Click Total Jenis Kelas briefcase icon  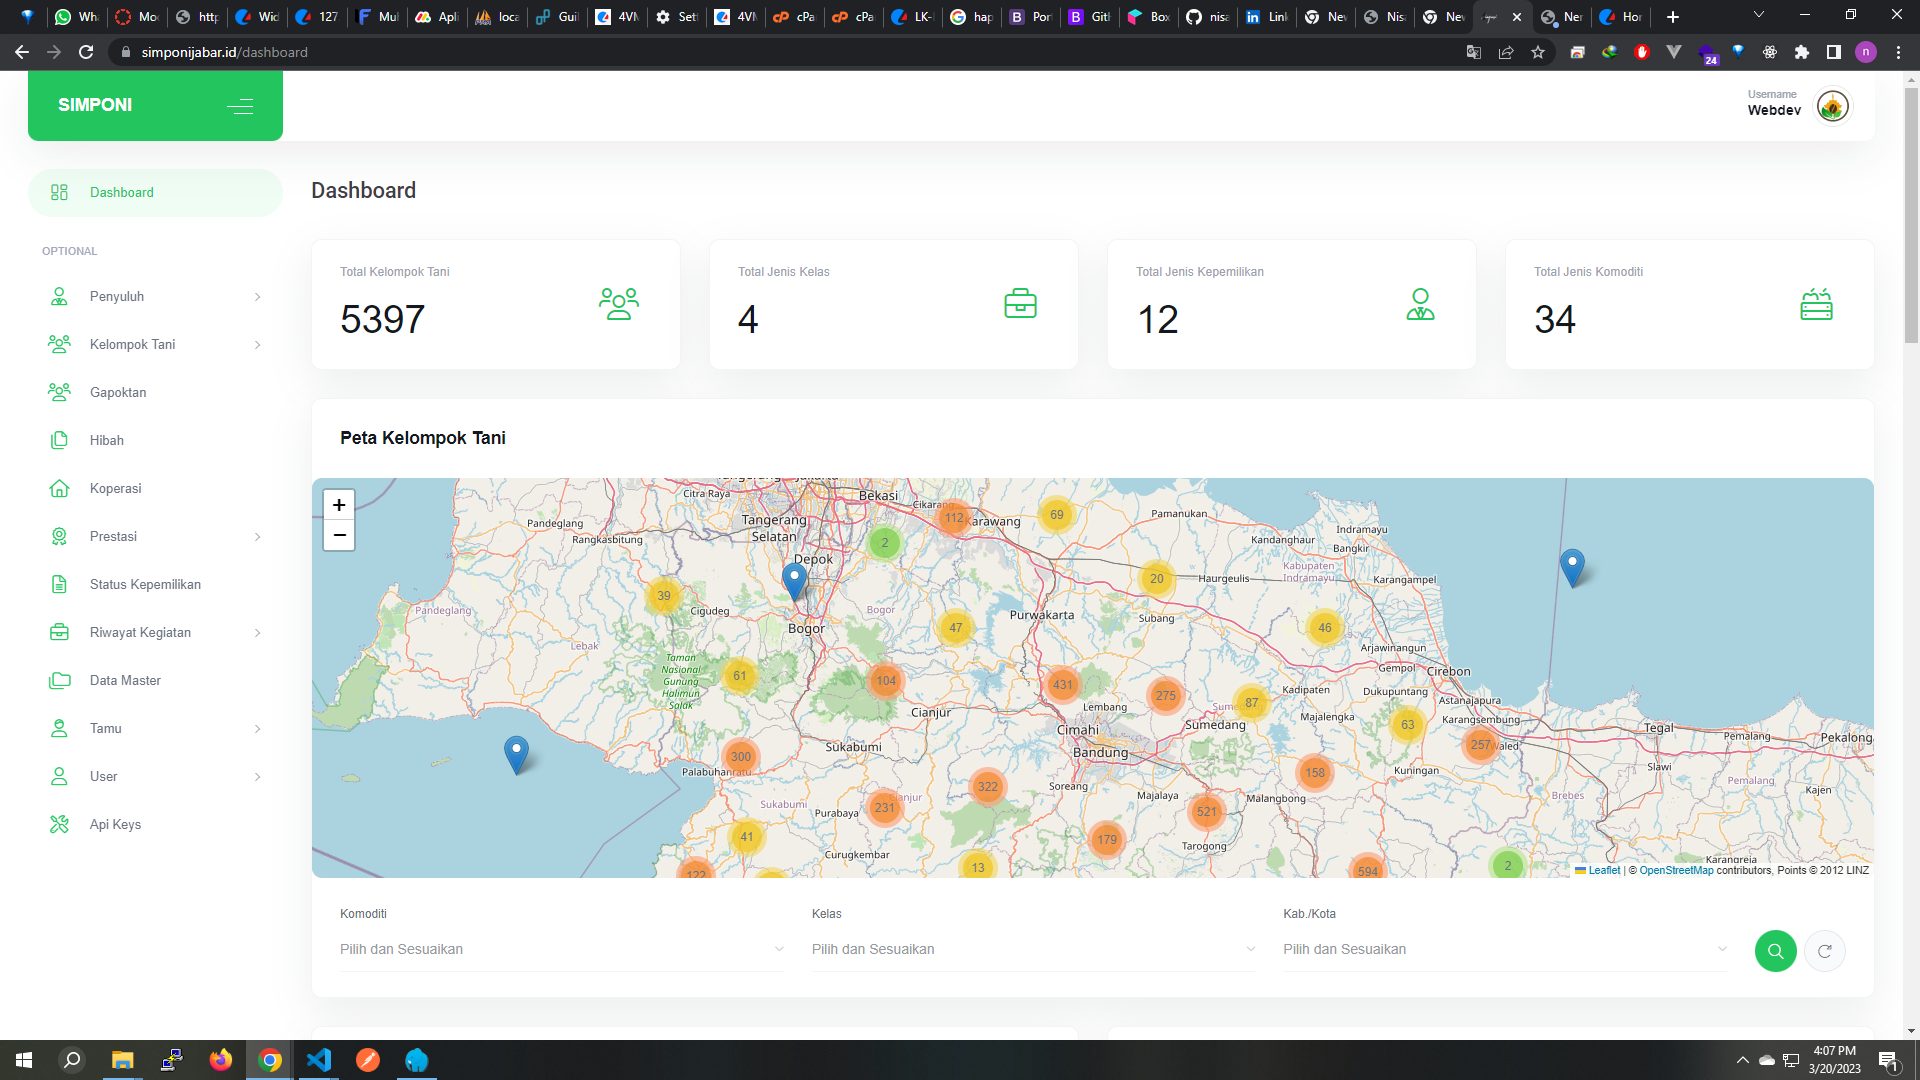[x=1020, y=304]
